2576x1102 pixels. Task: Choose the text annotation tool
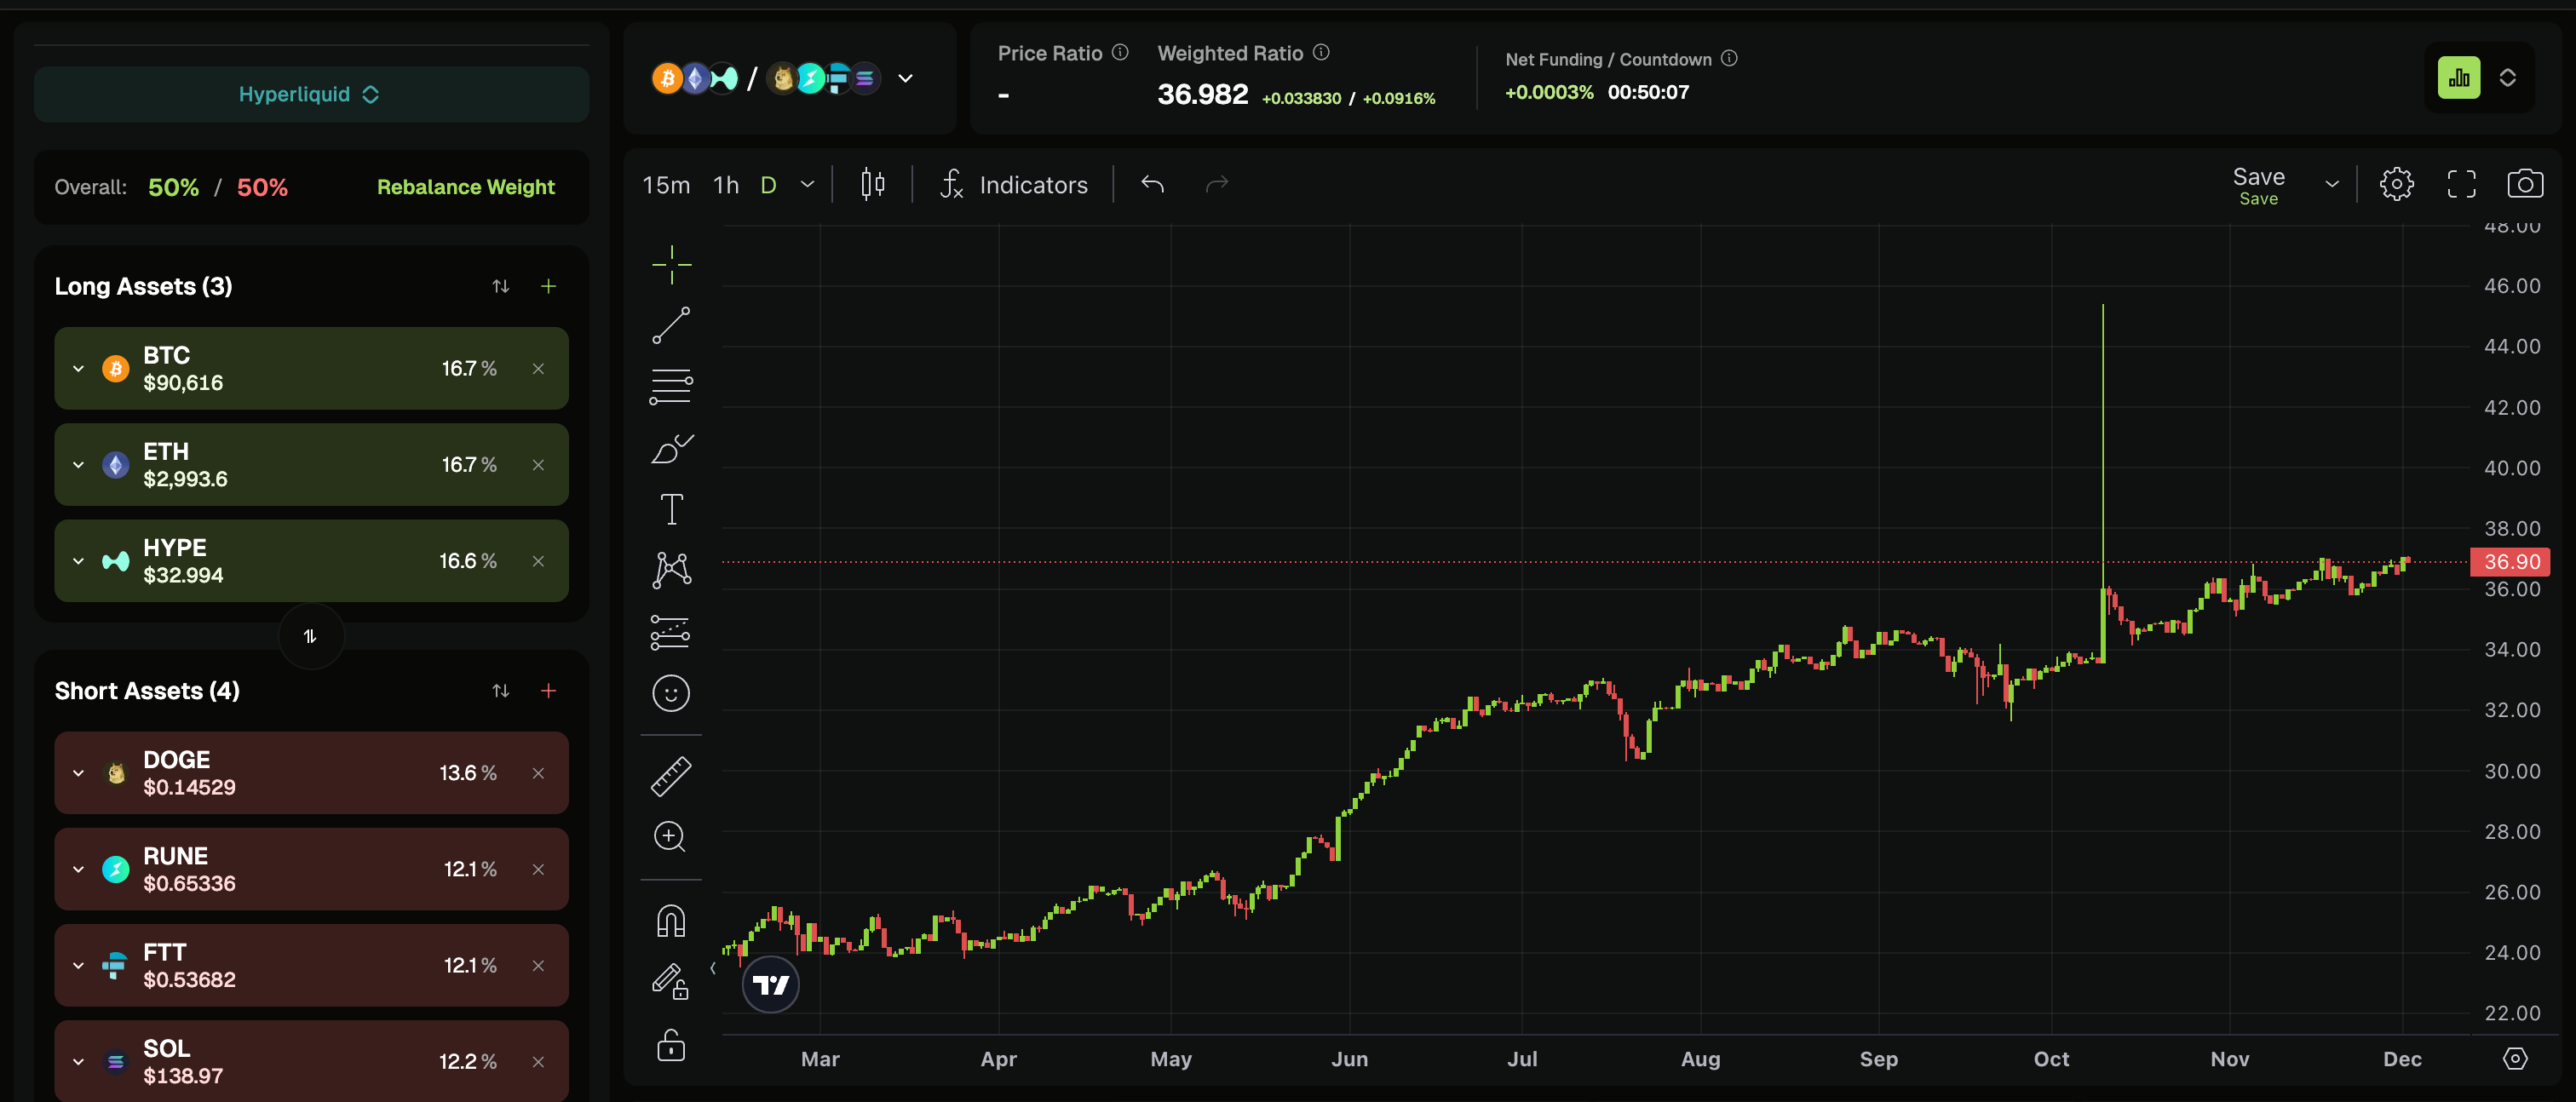coord(671,509)
